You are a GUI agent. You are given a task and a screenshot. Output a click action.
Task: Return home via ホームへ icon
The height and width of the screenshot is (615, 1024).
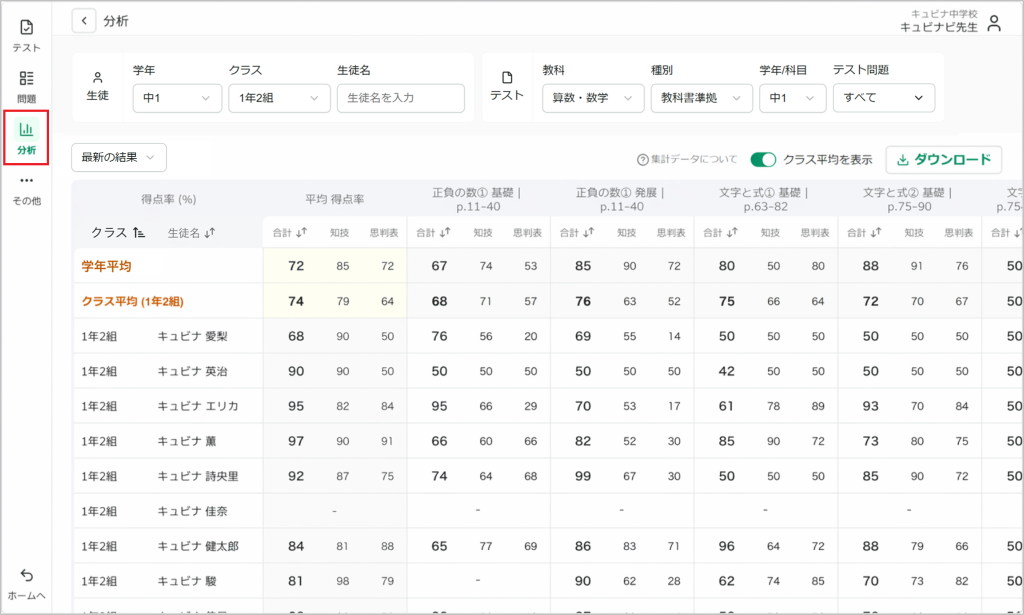tap(26, 584)
